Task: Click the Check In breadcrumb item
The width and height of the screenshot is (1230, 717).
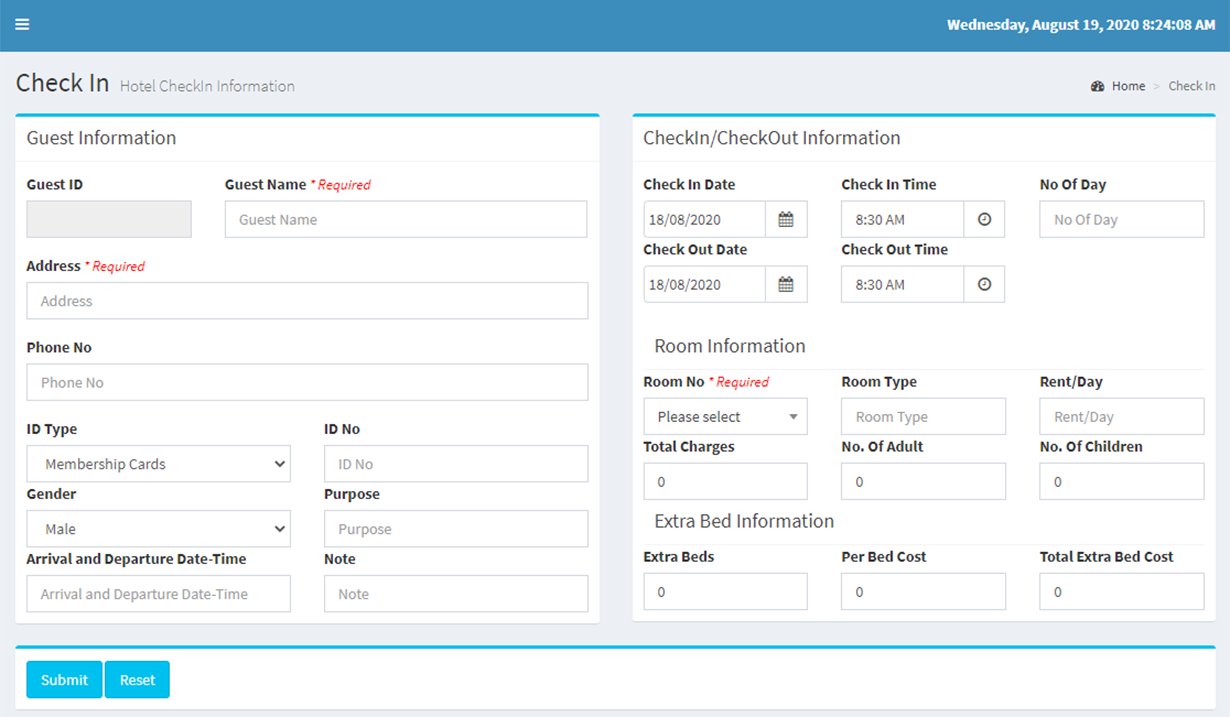Action: pyautogui.click(x=1192, y=87)
